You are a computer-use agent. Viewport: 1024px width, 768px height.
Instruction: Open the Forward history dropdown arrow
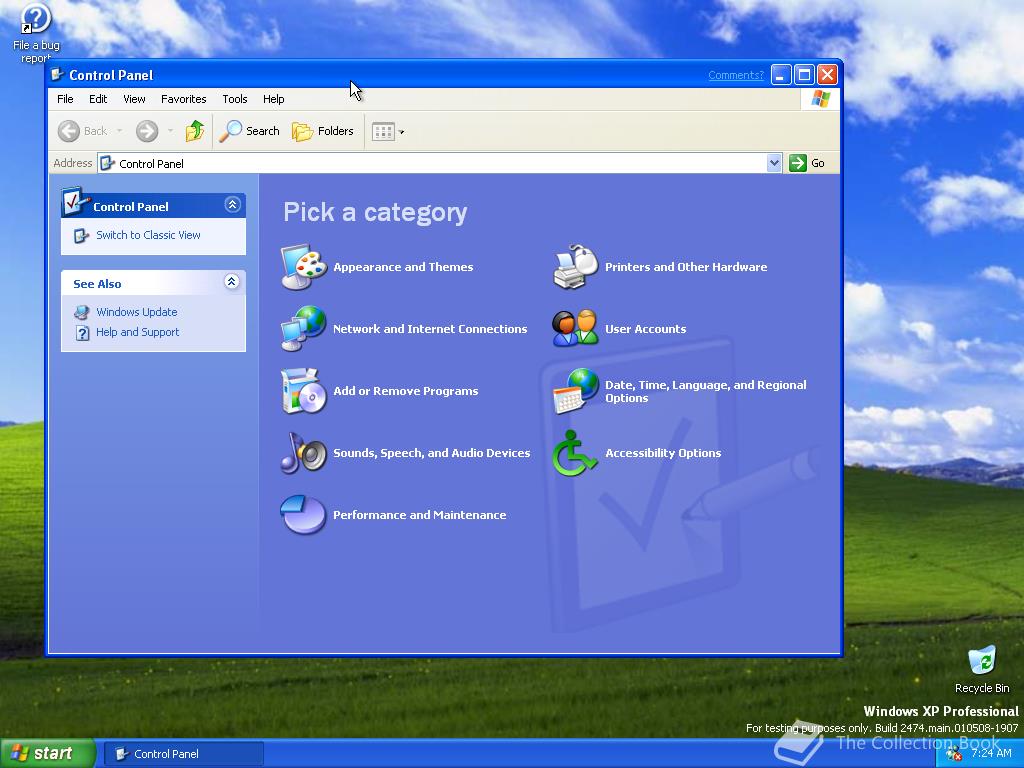tap(170, 131)
